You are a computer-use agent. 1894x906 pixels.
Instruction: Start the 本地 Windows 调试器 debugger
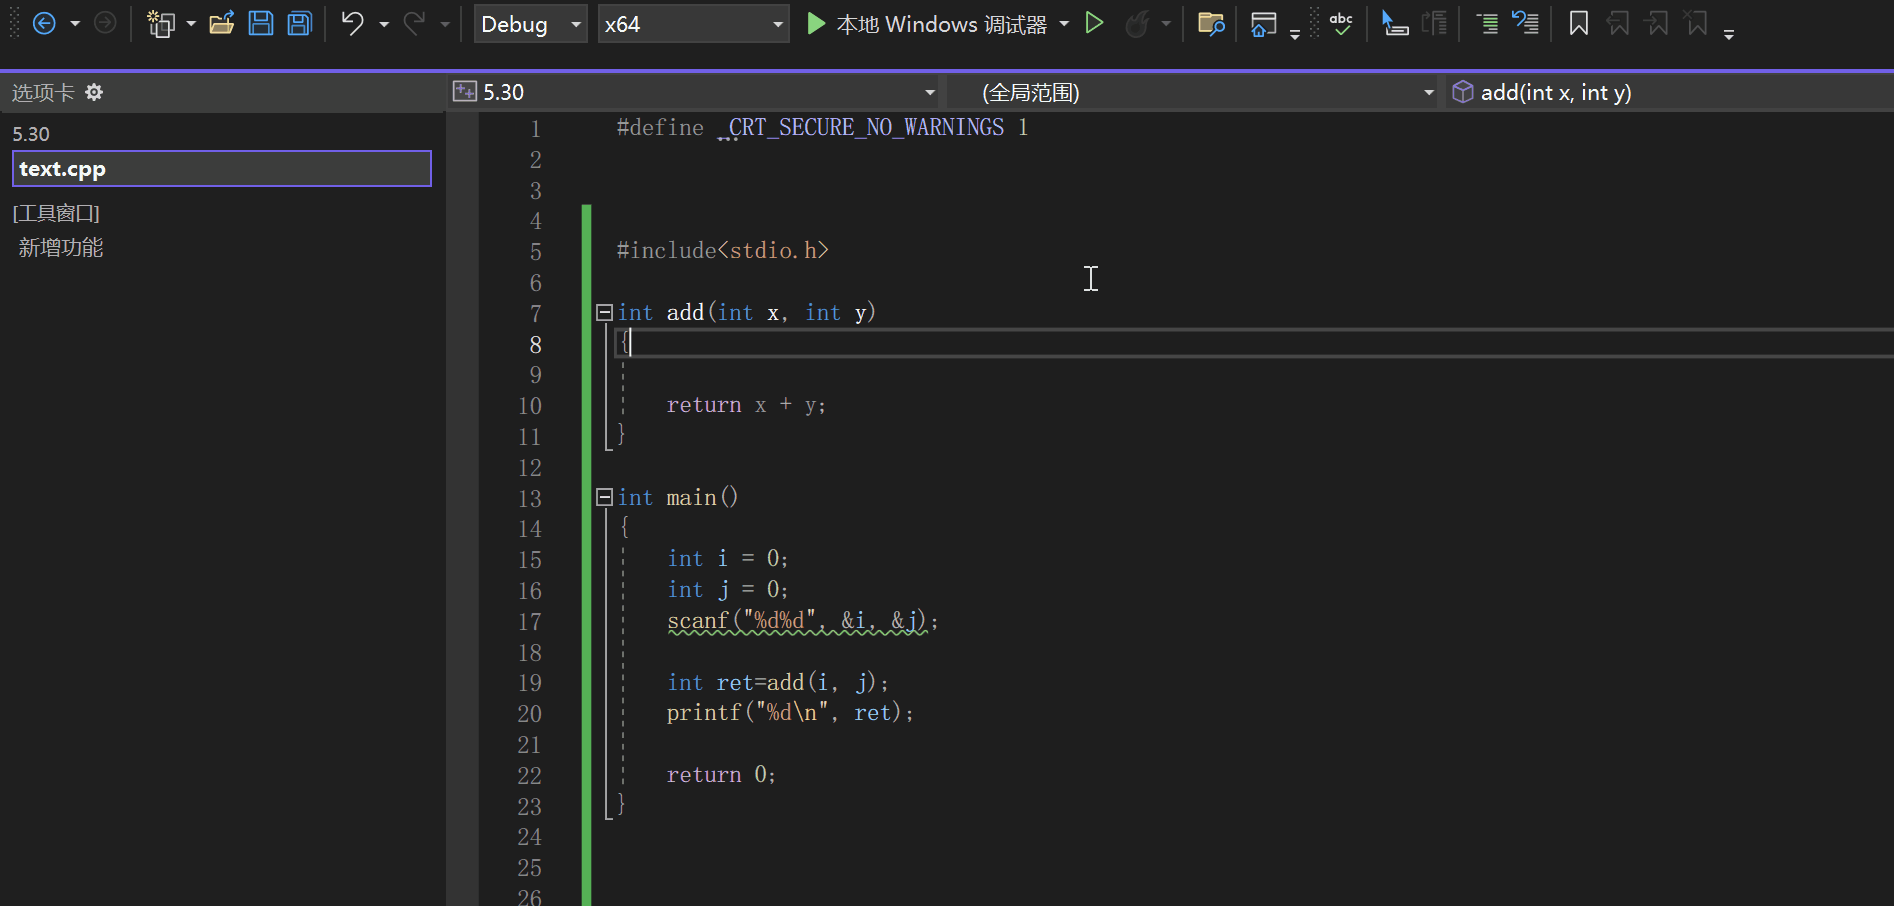[927, 24]
